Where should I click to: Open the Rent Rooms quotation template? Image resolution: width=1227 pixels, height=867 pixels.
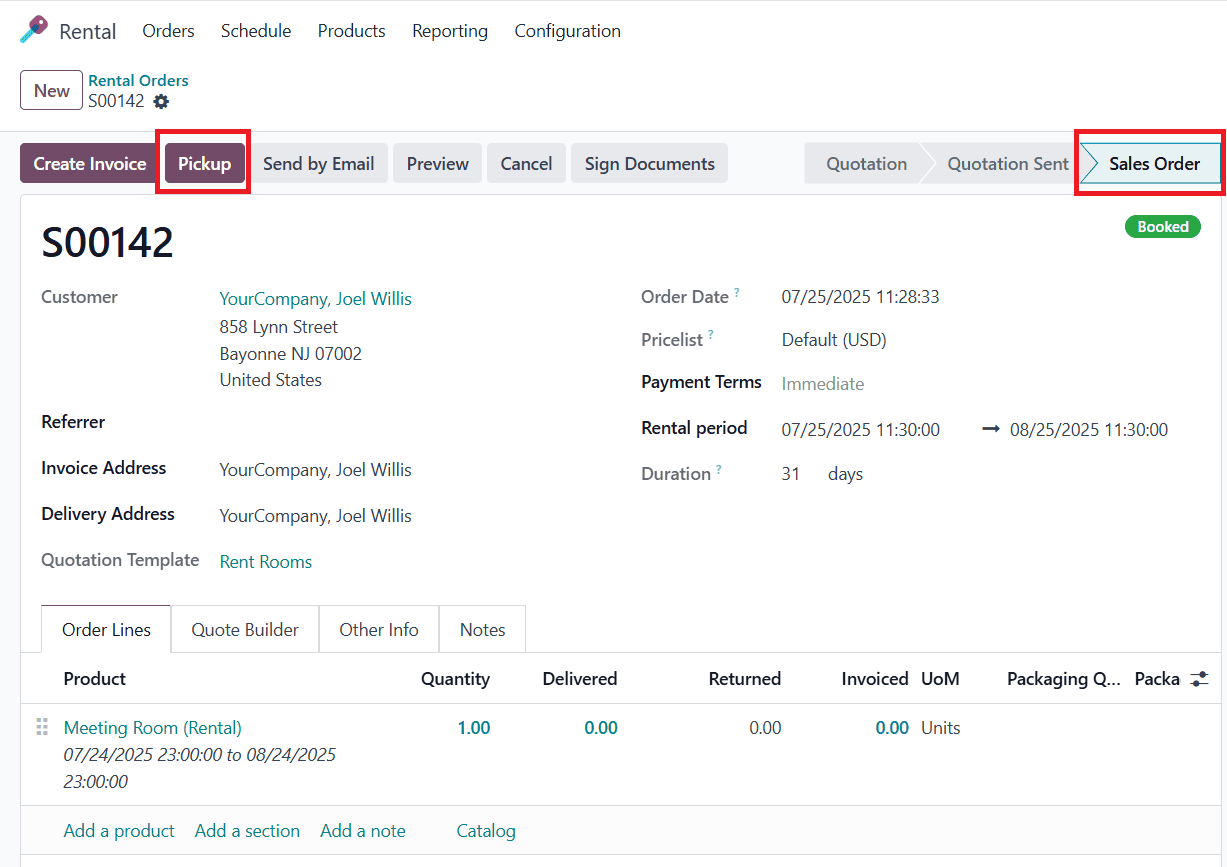pos(265,562)
